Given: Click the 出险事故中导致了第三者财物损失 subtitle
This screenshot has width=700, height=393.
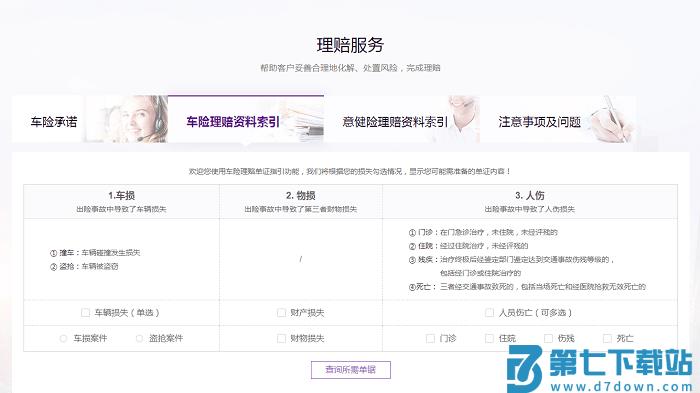Looking at the screenshot, I should (x=301, y=209).
